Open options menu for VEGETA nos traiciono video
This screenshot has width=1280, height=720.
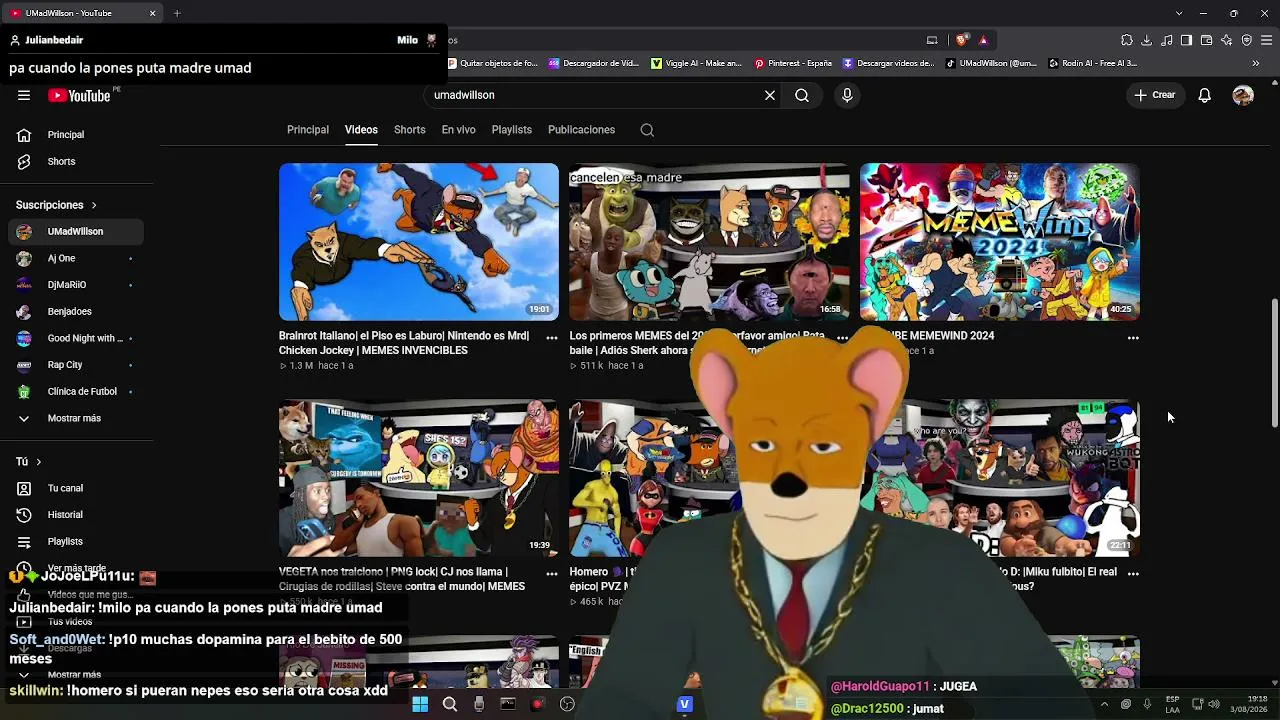552,574
